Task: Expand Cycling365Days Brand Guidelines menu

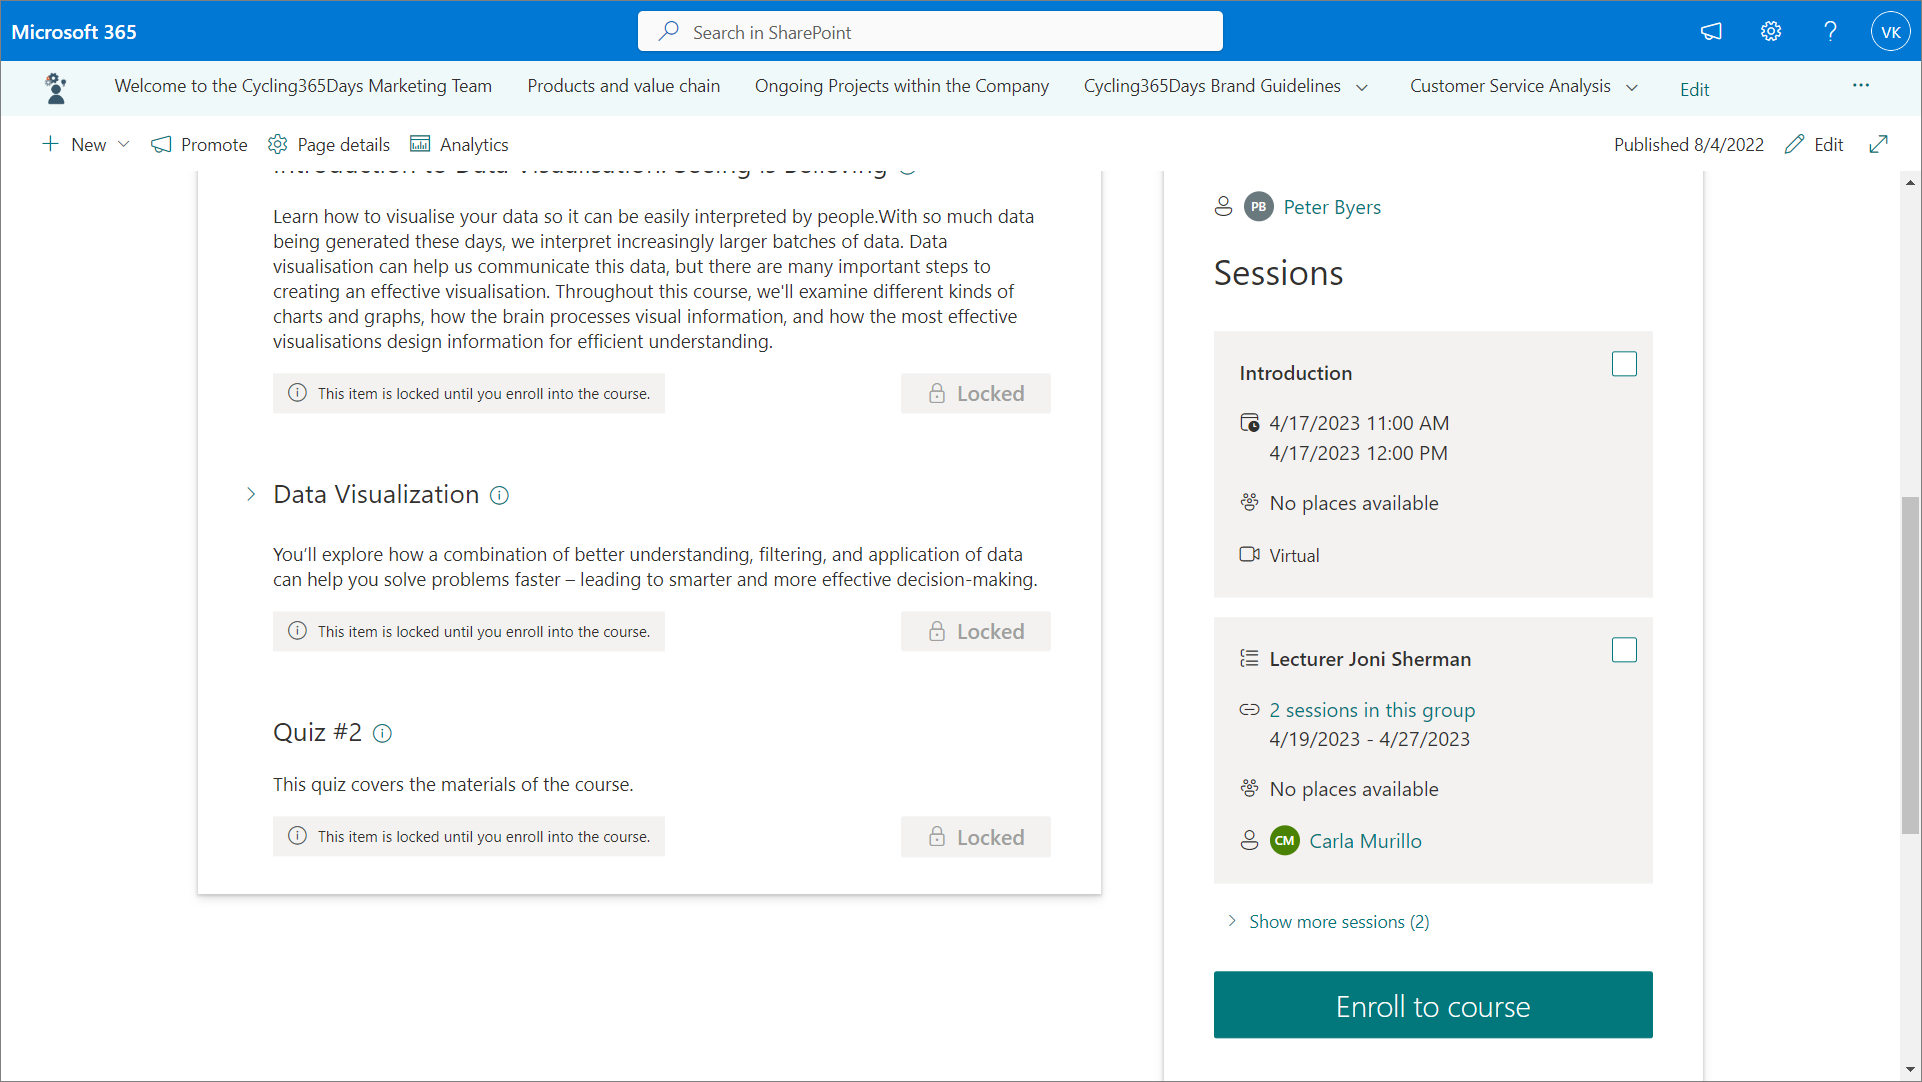Action: coord(1362,87)
